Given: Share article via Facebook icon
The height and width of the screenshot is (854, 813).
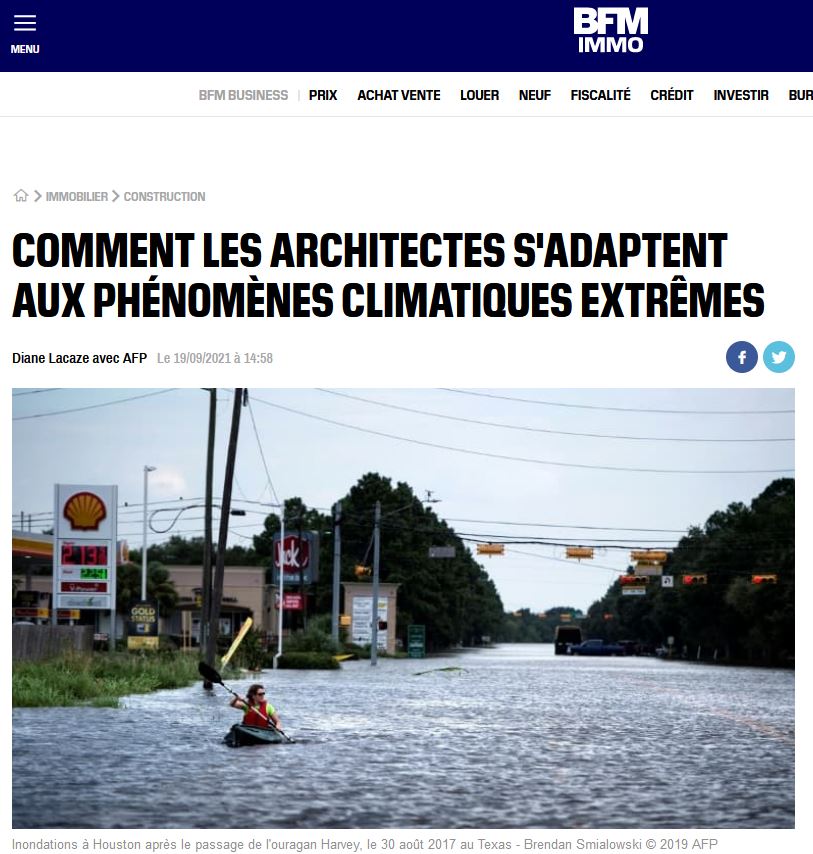Looking at the screenshot, I should [742, 357].
